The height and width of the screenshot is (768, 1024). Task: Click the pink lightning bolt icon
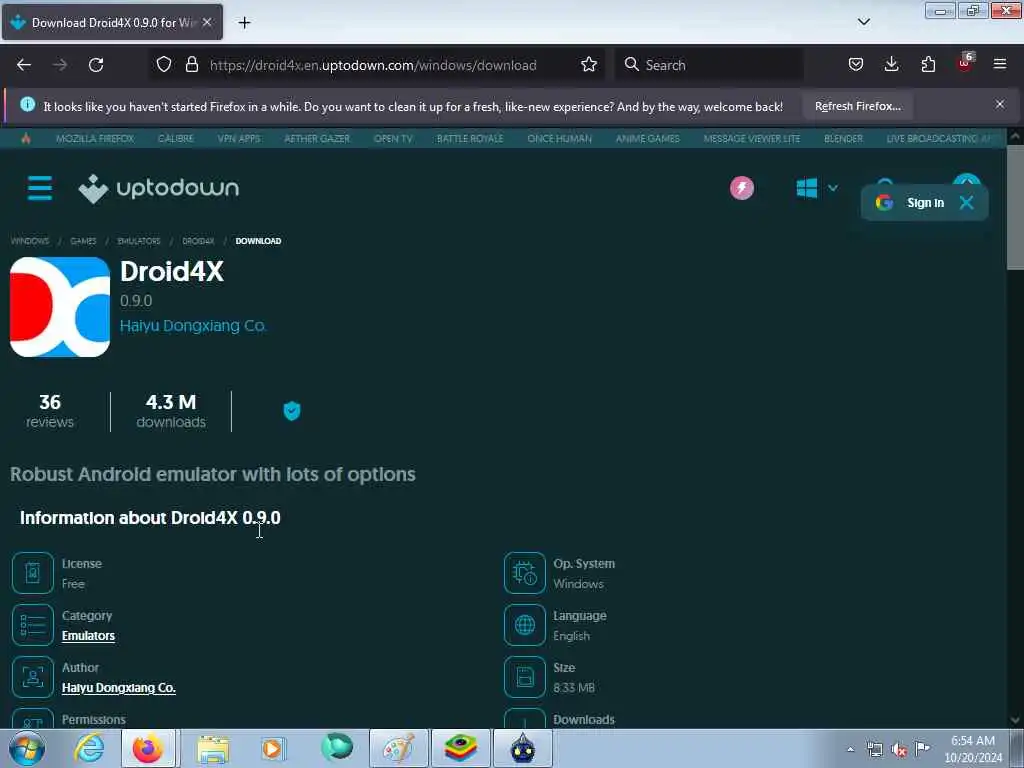[741, 188]
